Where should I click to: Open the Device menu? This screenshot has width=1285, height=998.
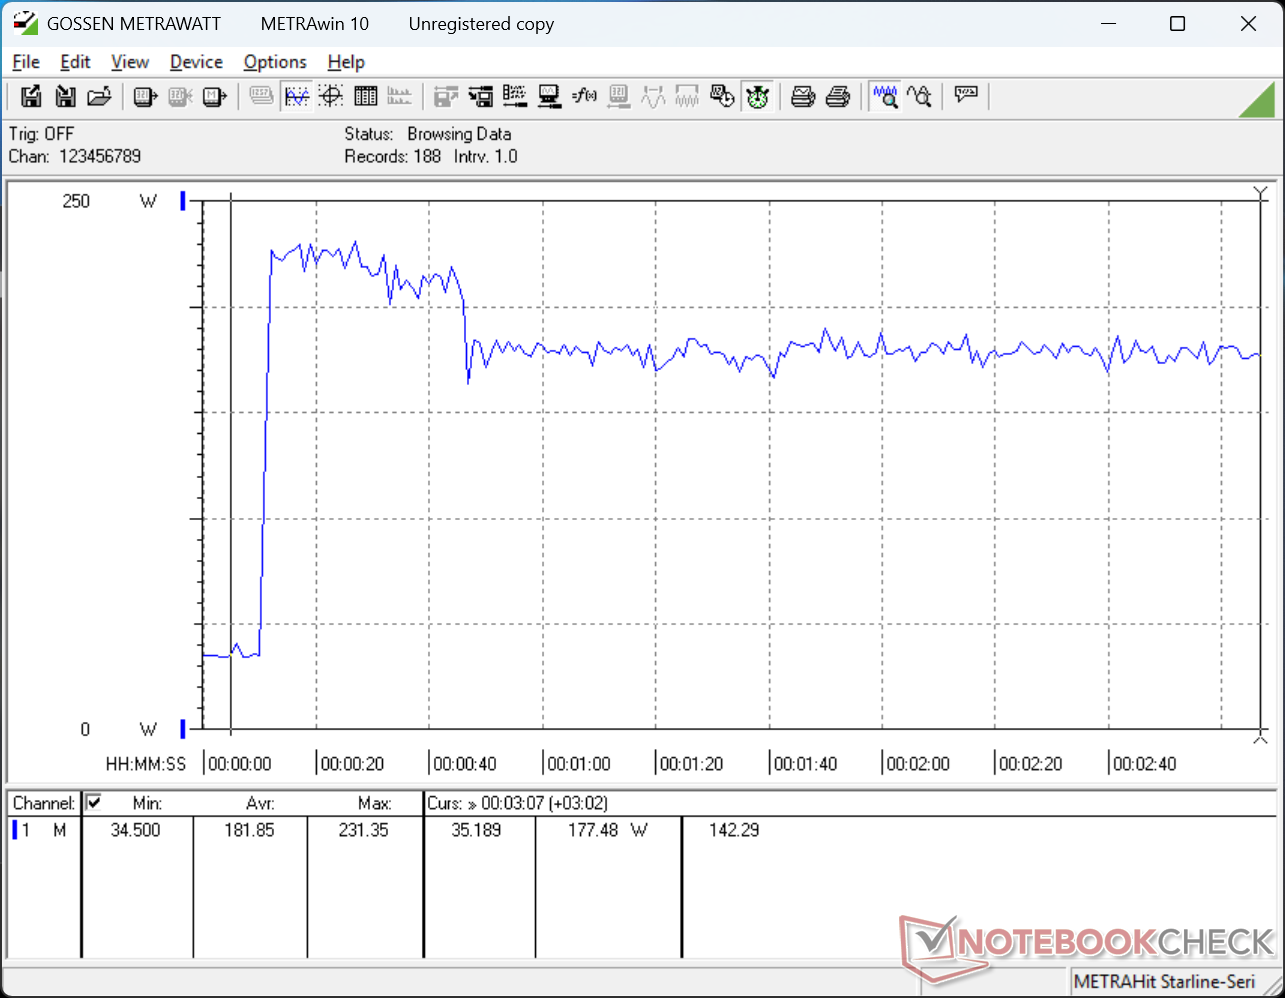pyautogui.click(x=196, y=62)
